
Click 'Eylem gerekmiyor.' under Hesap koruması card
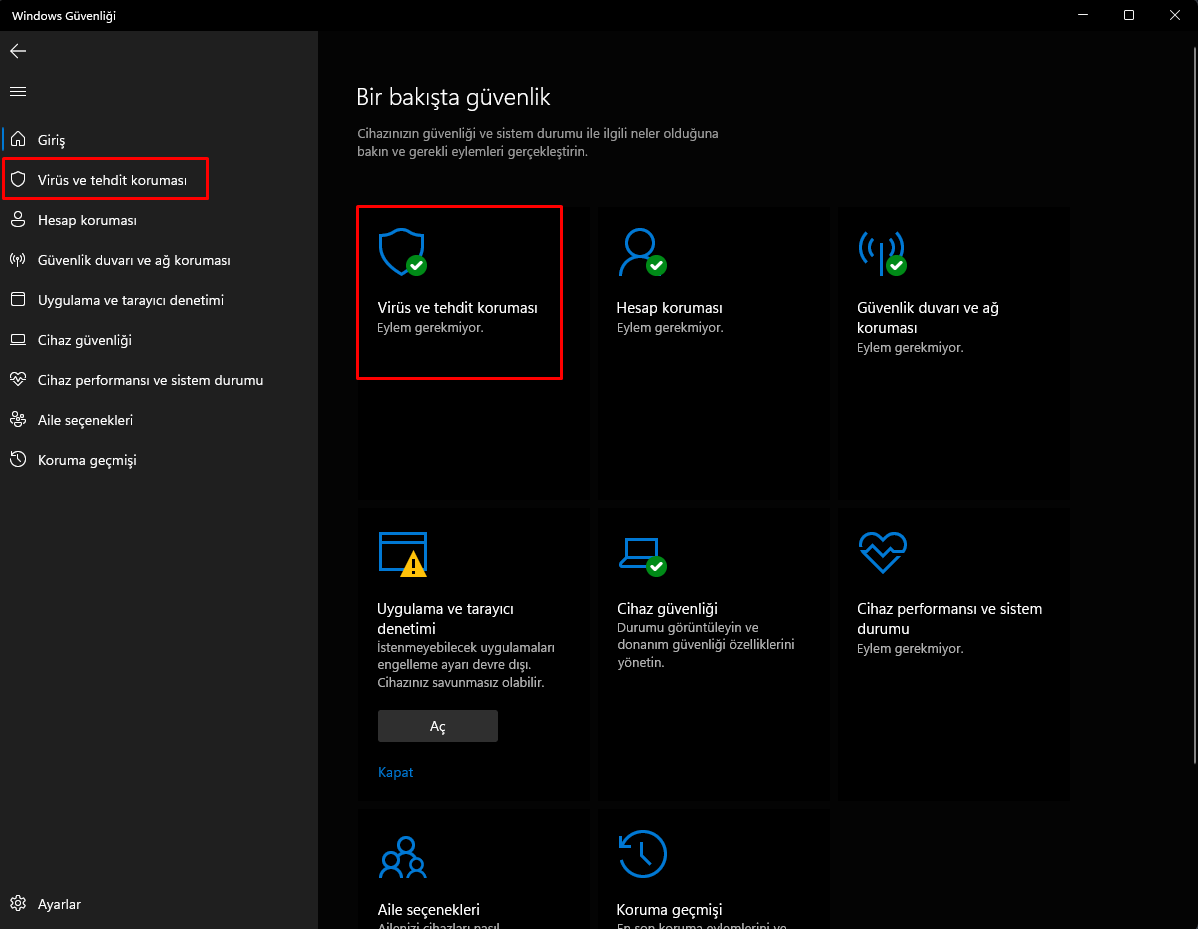(x=669, y=328)
